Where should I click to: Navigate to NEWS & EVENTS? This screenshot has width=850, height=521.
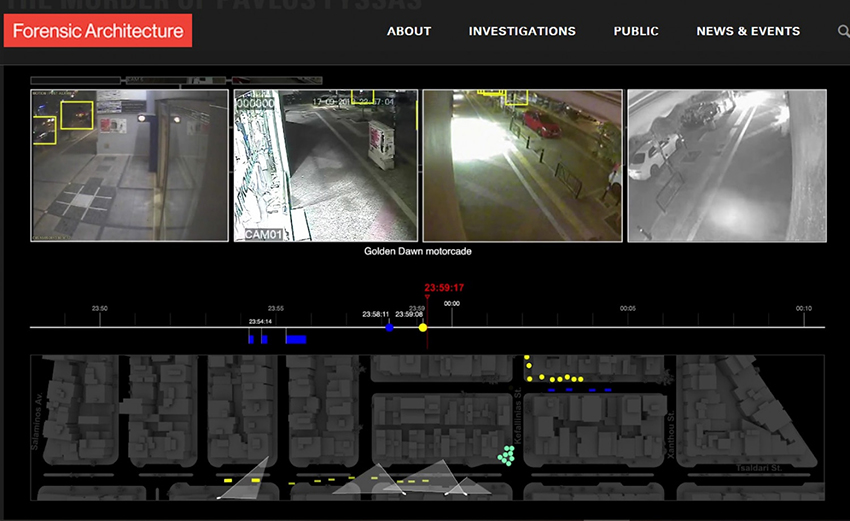pyautogui.click(x=748, y=31)
